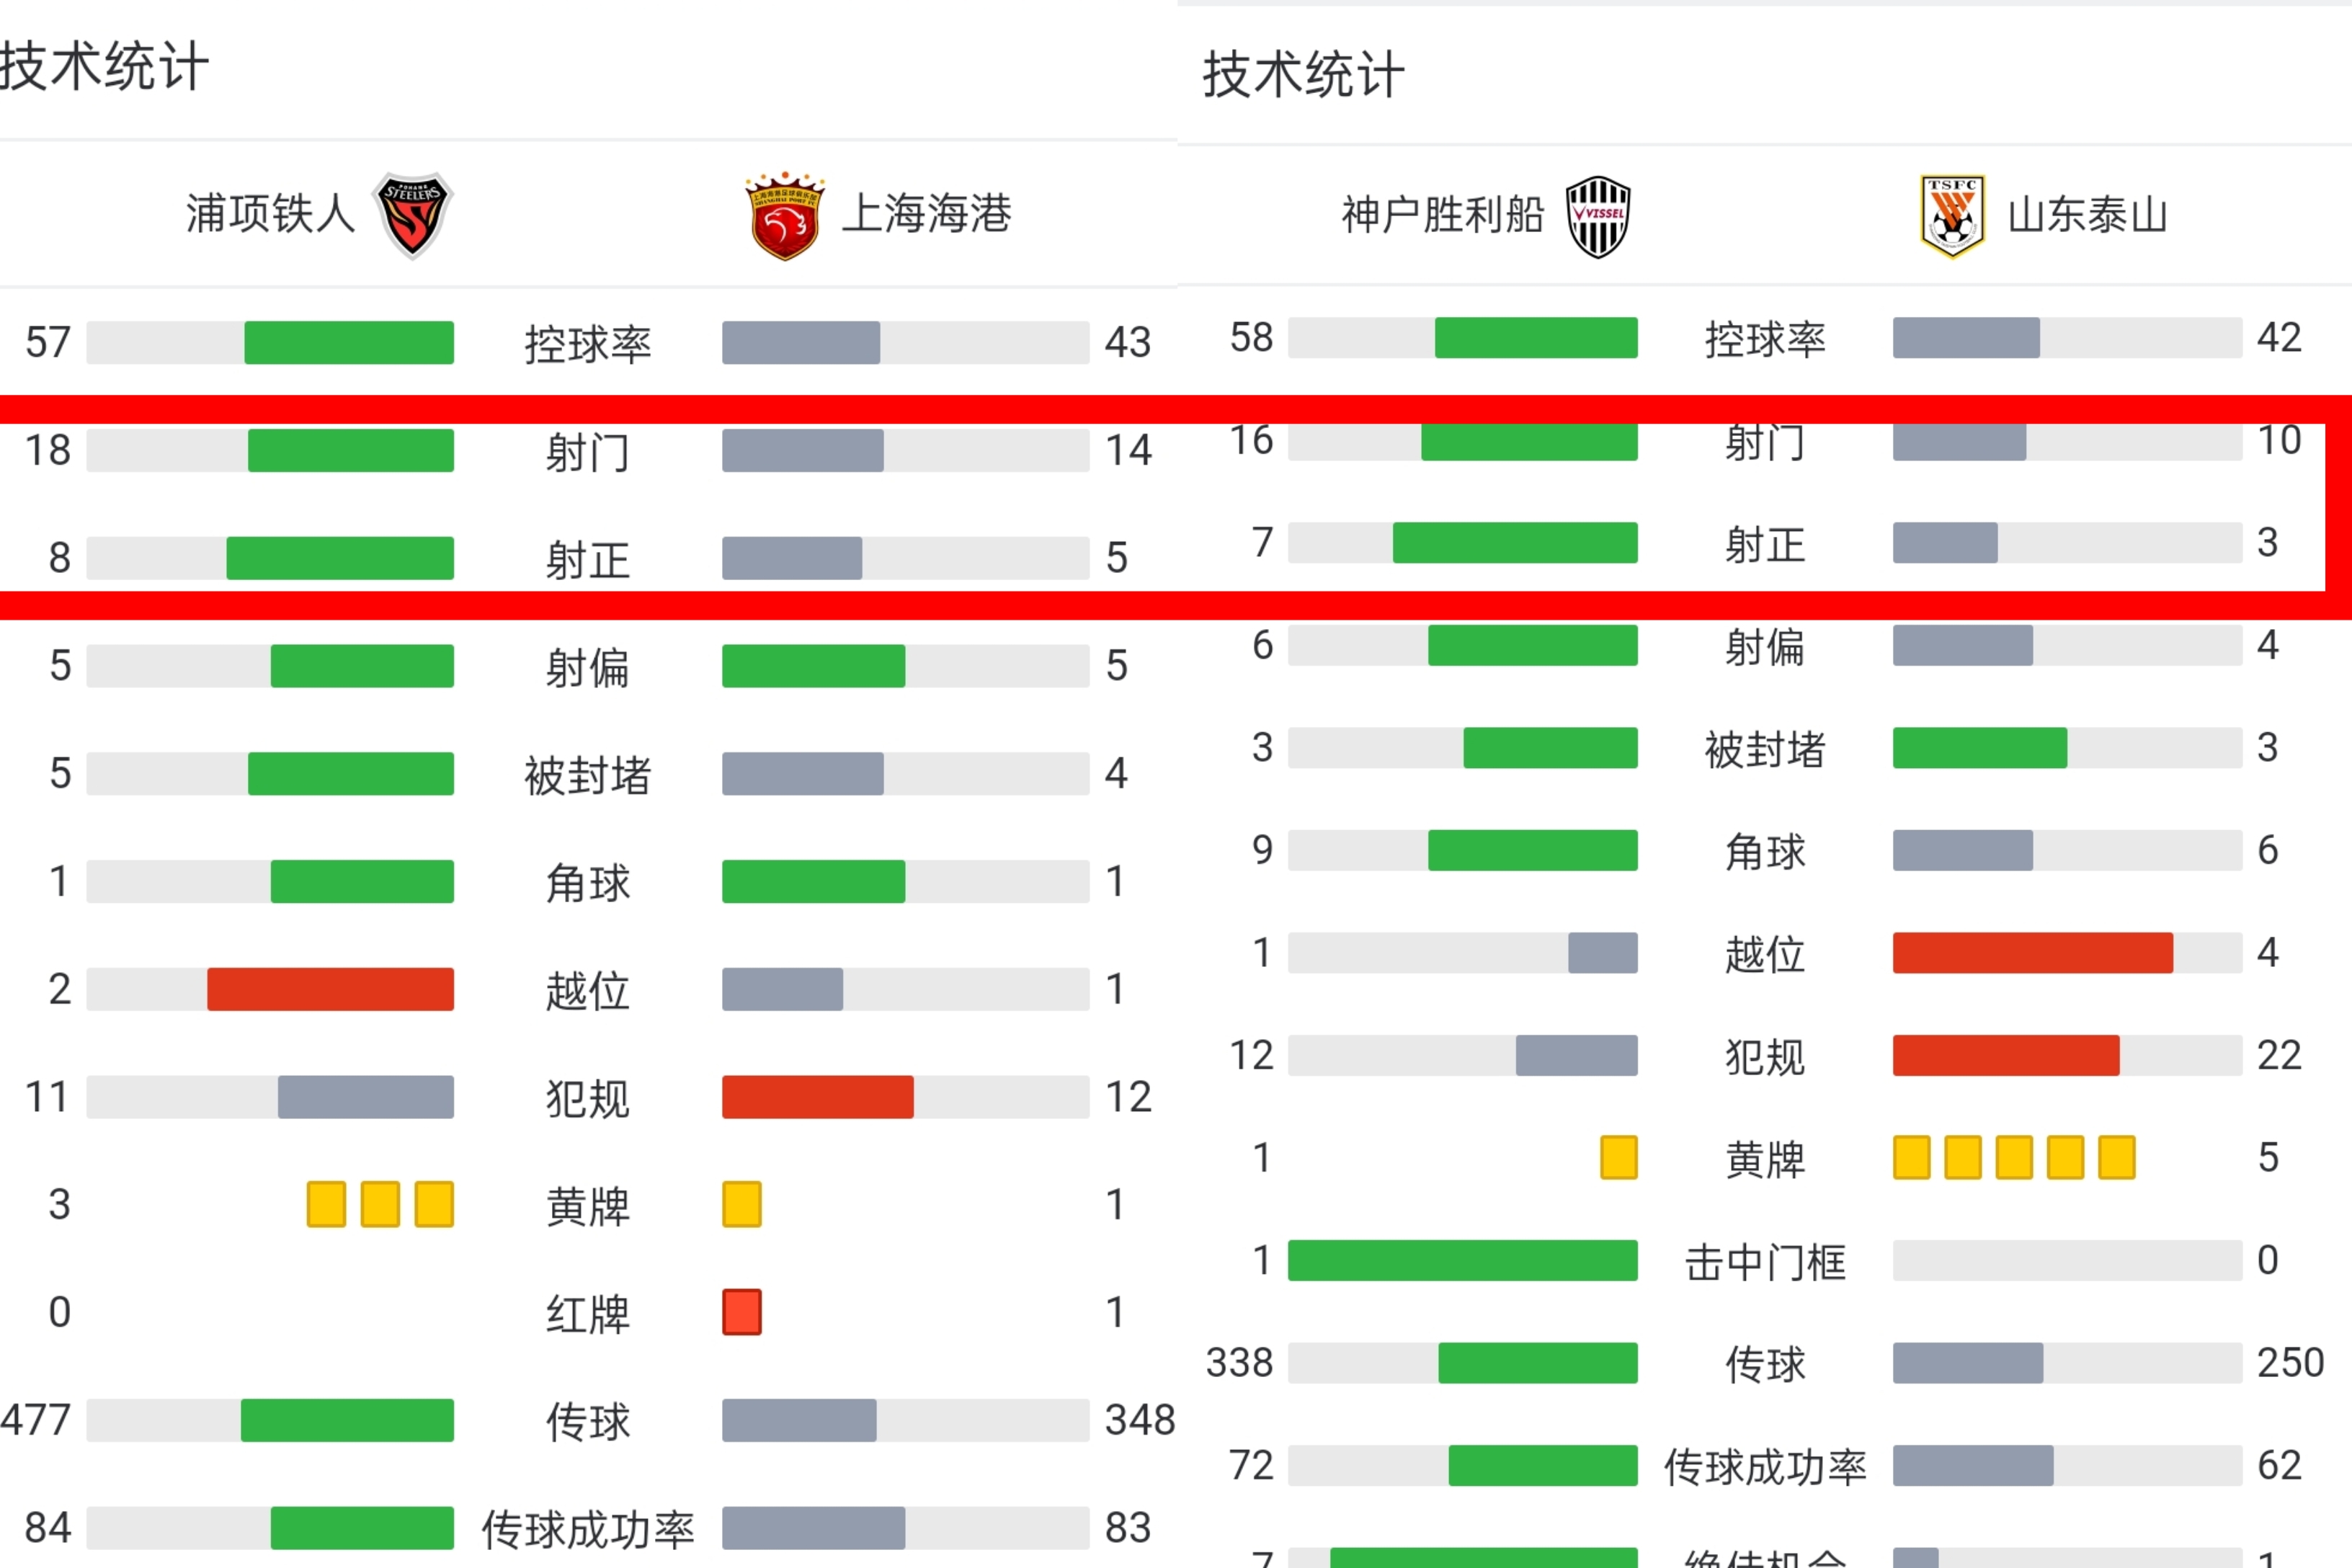This screenshot has width=2352, height=1568.
Task: Click the right 技术统计 heading
Action: click(x=1303, y=75)
